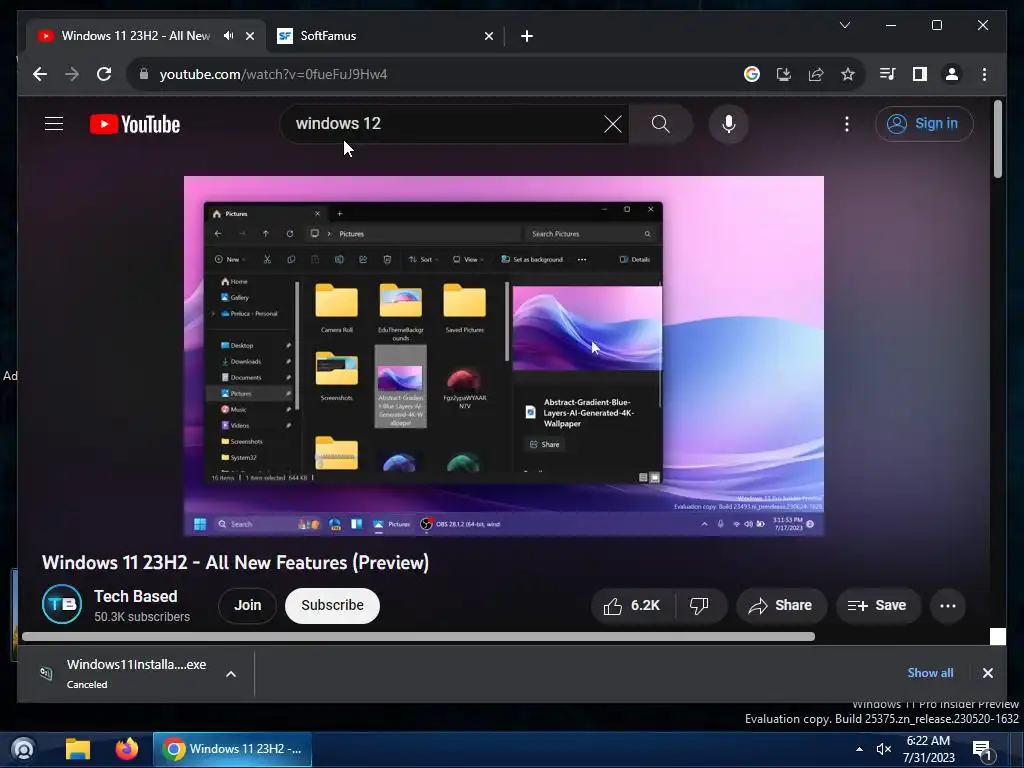Open YouTube hamburger guide menu
Screen dimensions: 1024x768
click(x=54, y=123)
